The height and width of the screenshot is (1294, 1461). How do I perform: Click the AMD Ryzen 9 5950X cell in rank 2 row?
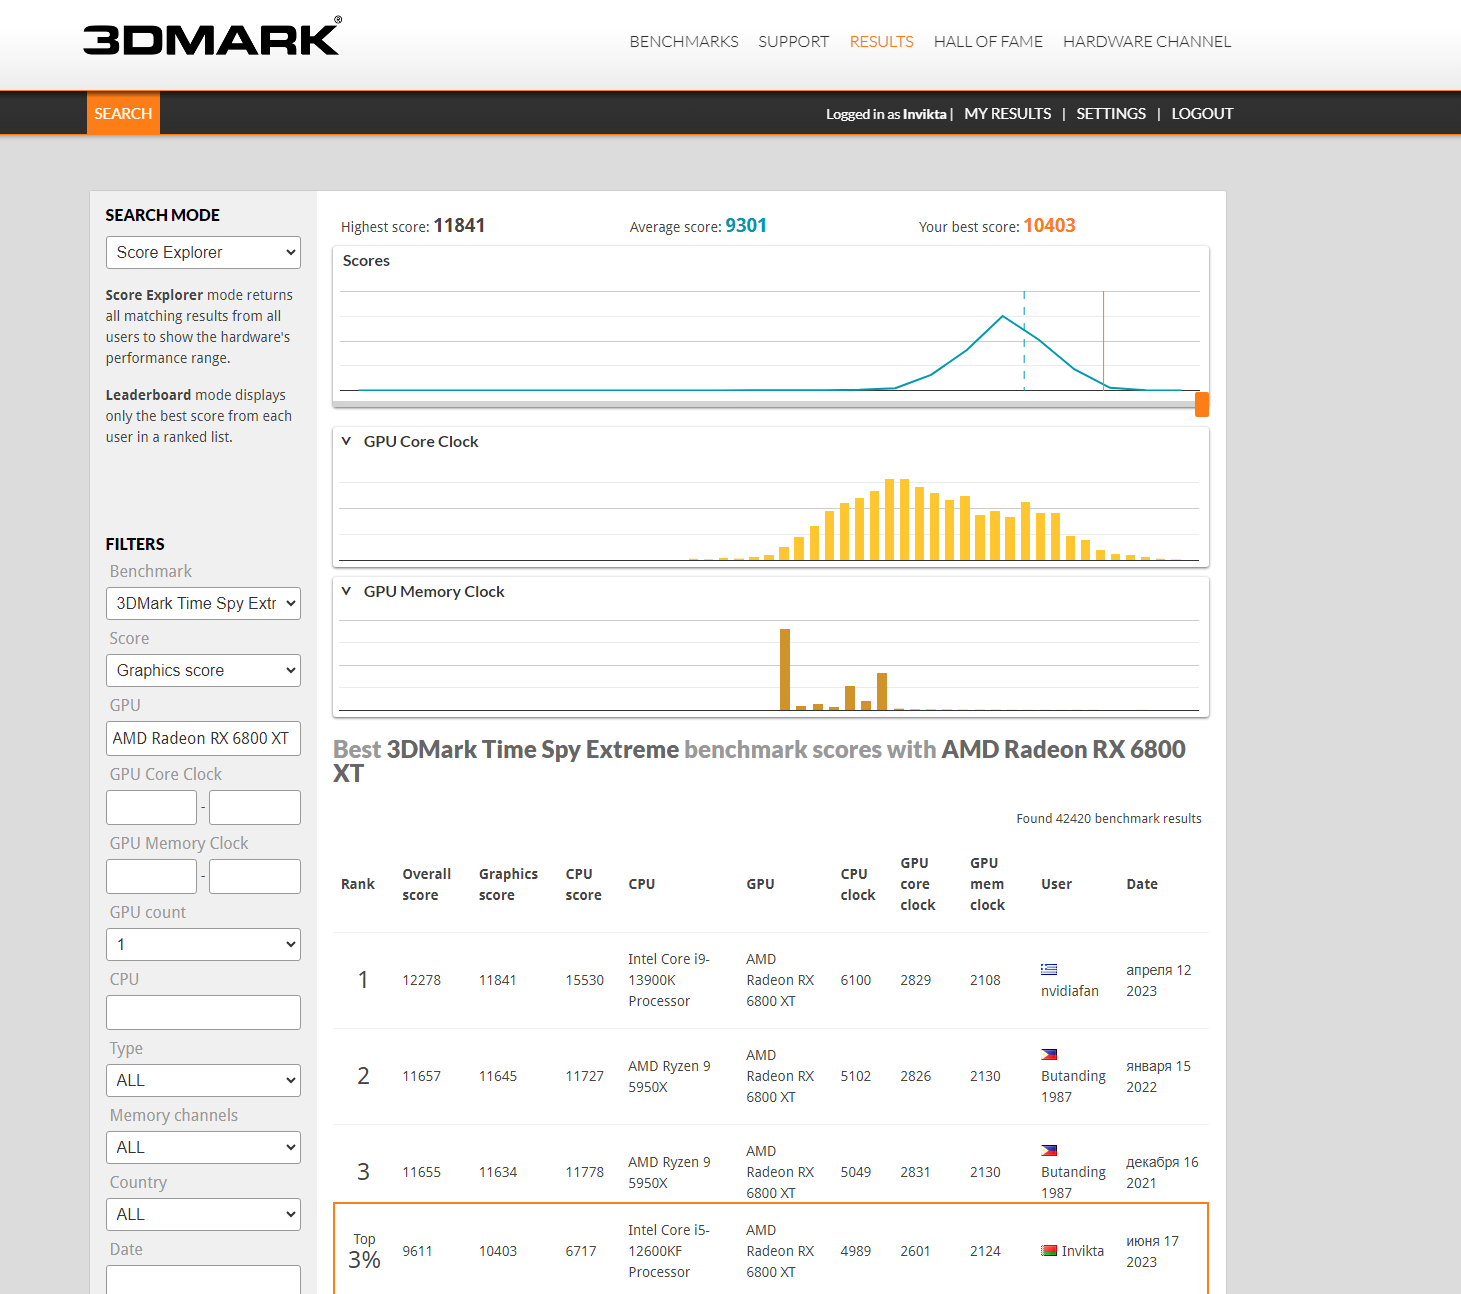[x=669, y=1076]
